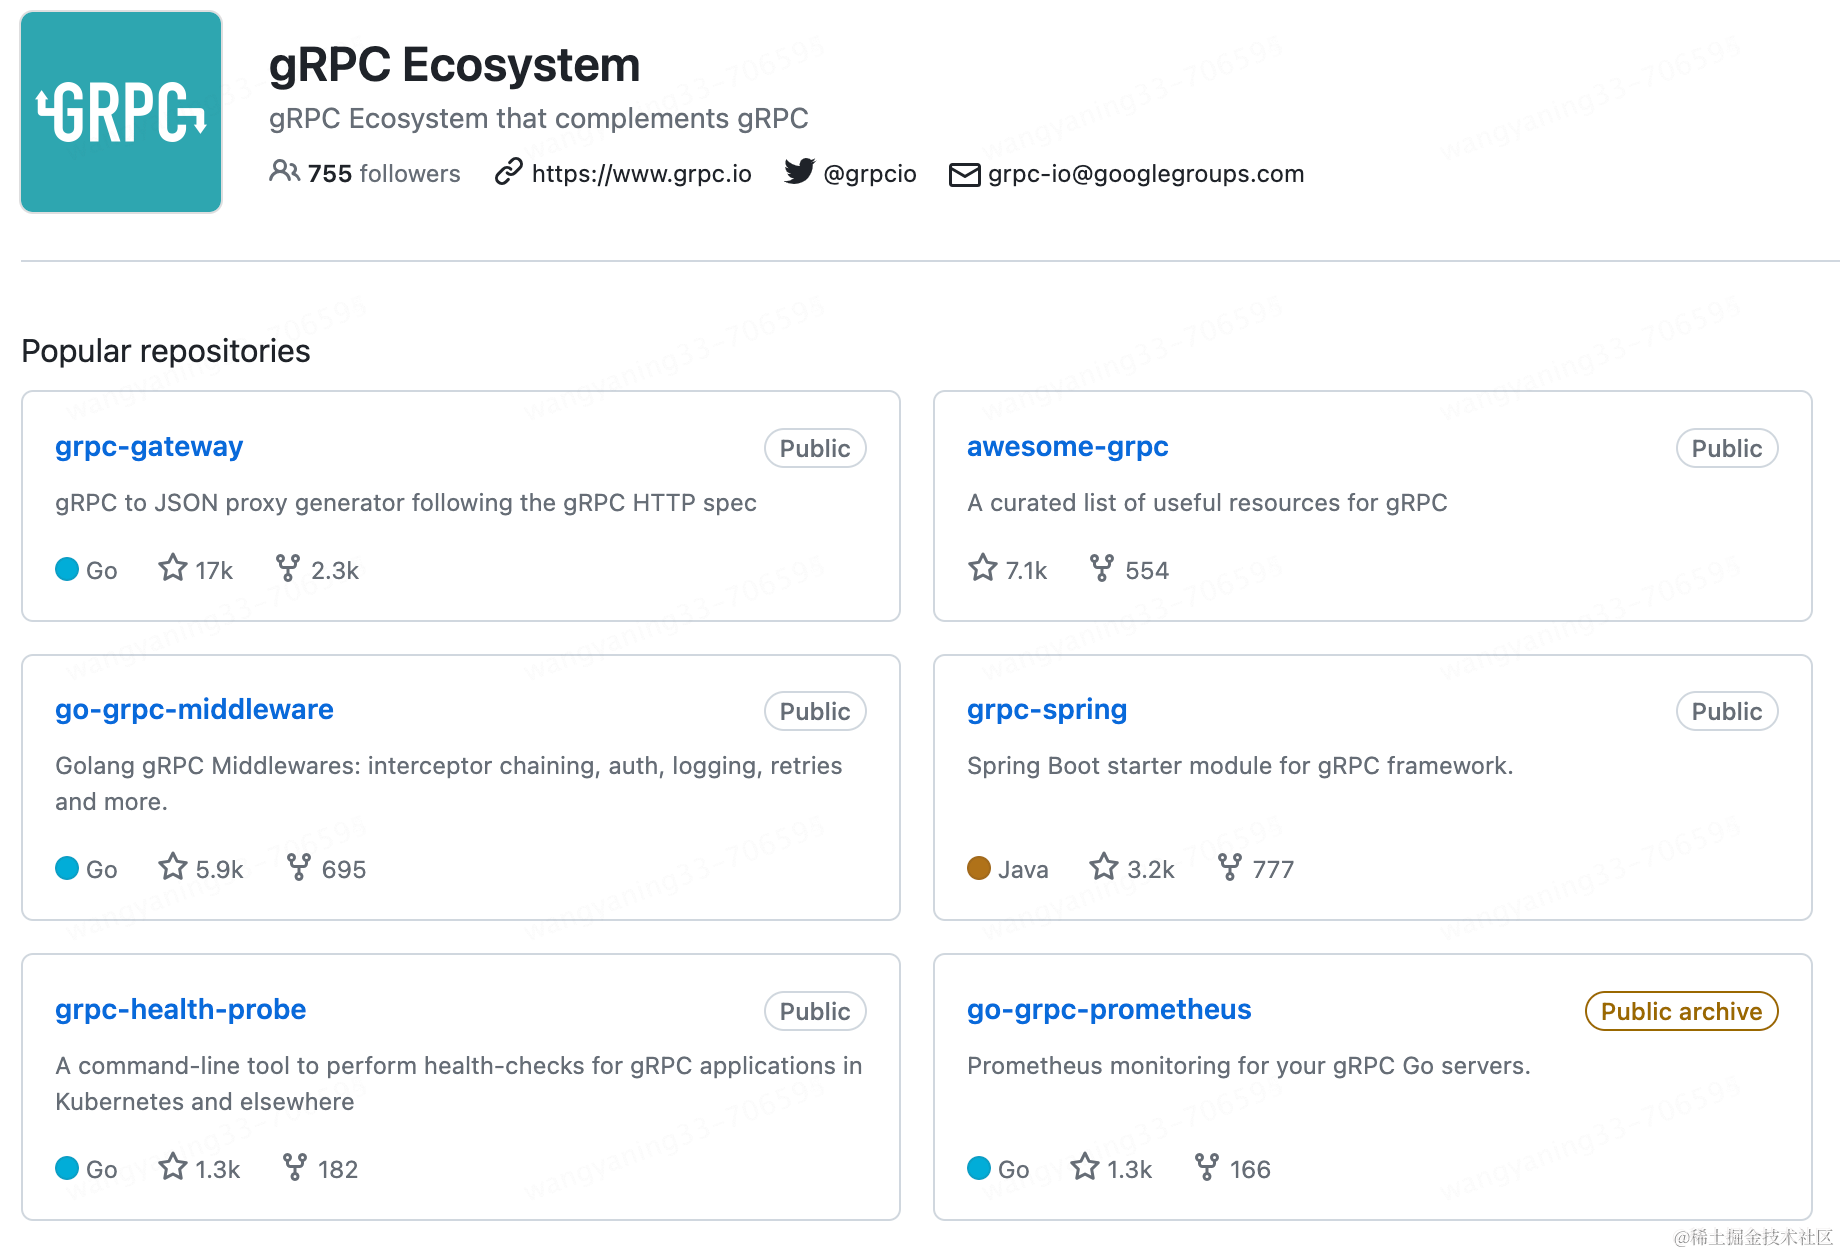This screenshot has height=1254, width=1840.
Task: Click the star icon on grpc-gateway
Action: (x=173, y=568)
